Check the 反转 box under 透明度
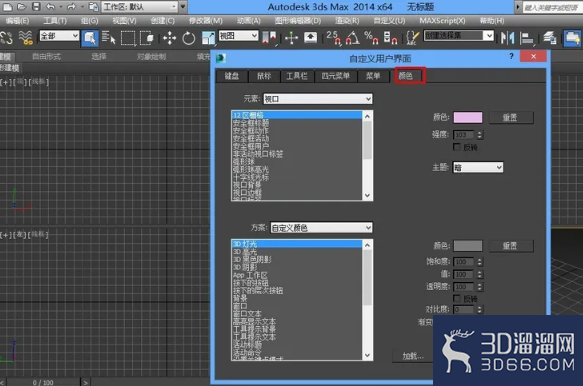The height and width of the screenshot is (386, 583). [x=457, y=298]
